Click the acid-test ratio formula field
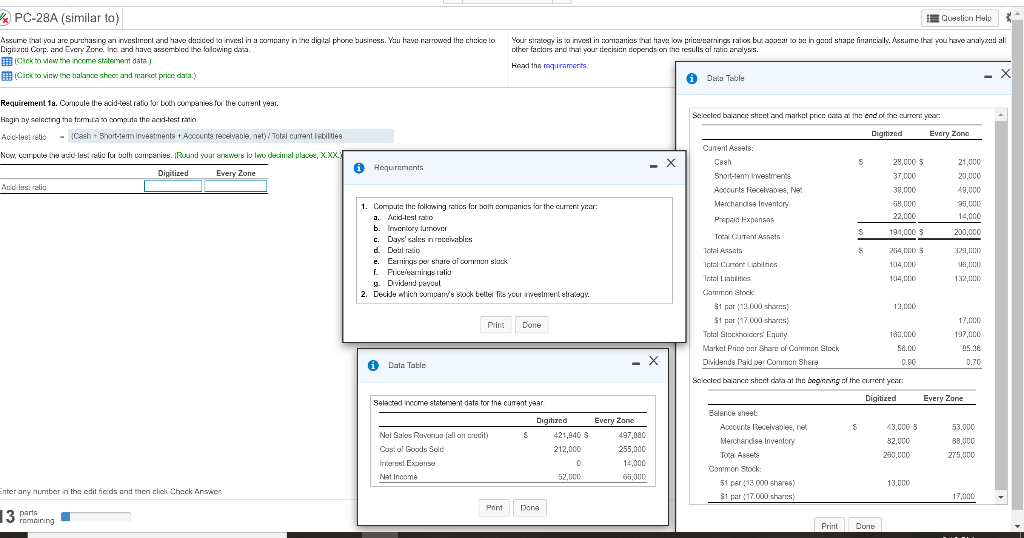The image size is (1024, 538). (232, 136)
